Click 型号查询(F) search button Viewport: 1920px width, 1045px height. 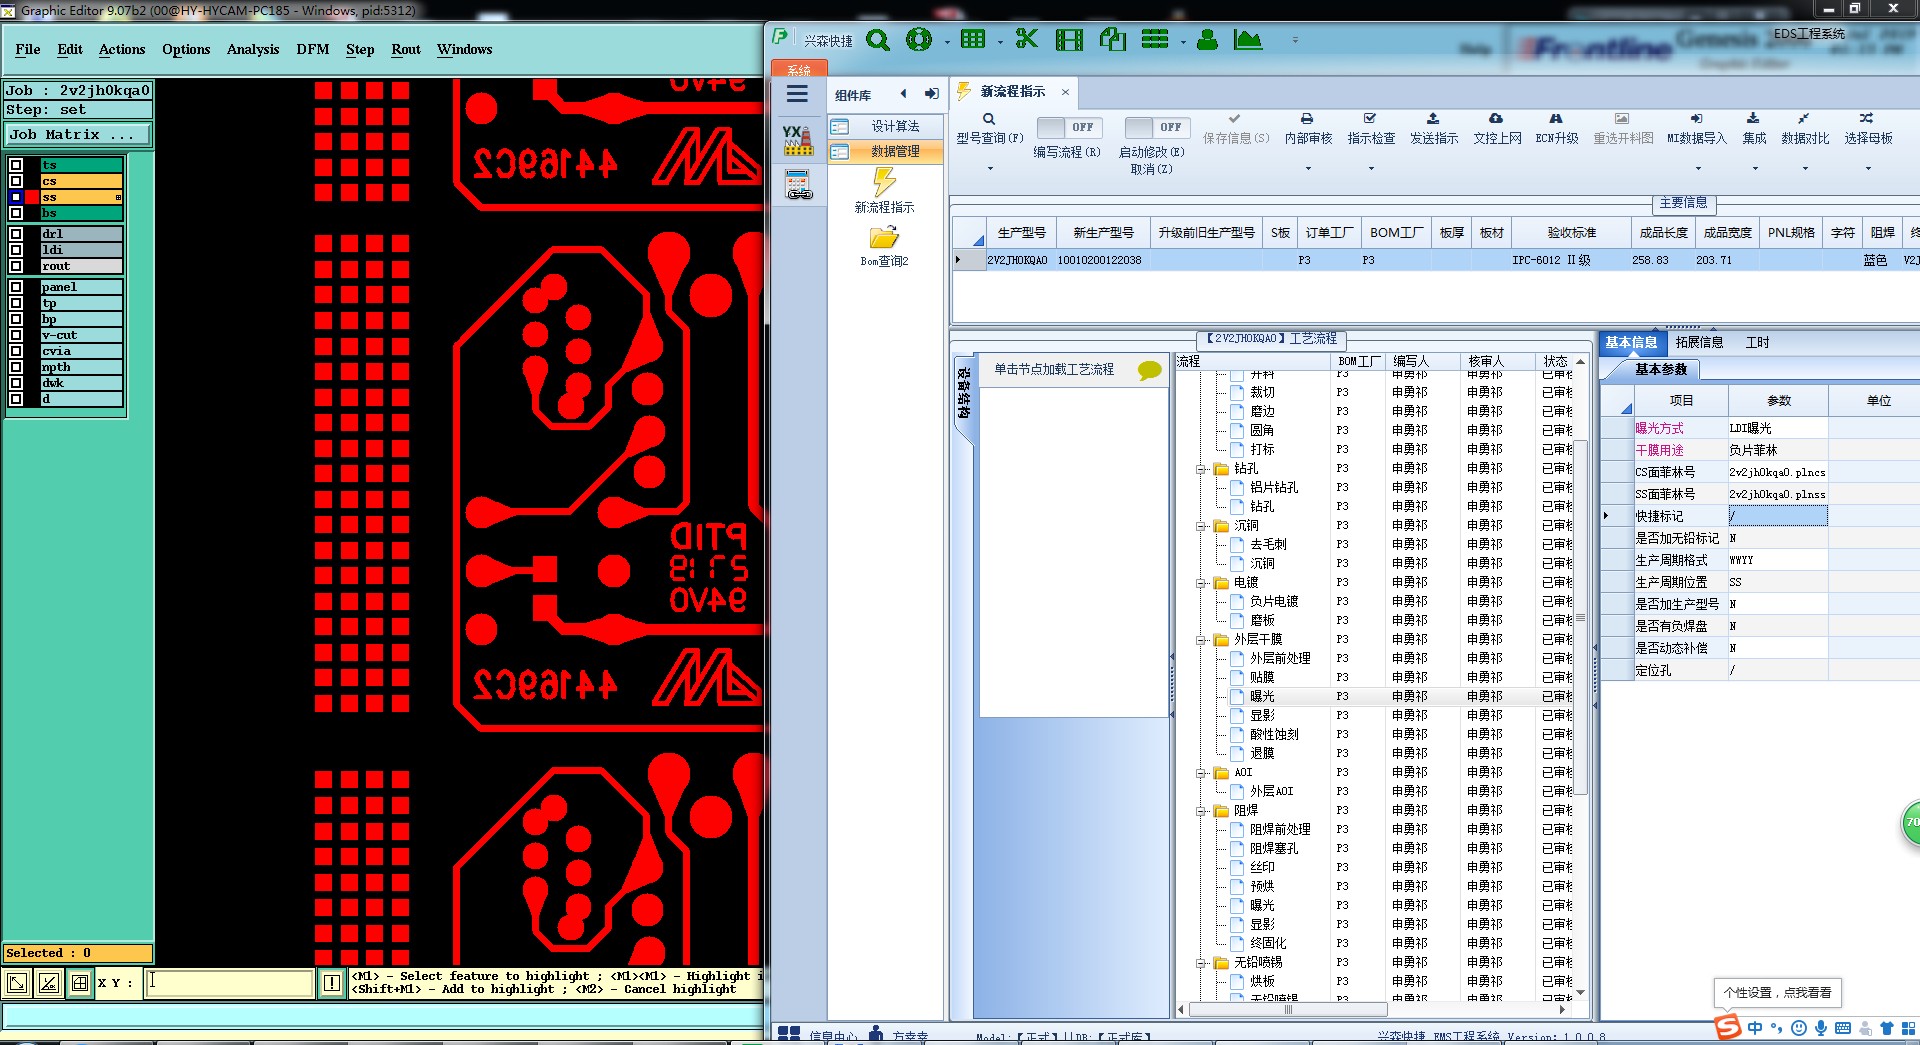pyautogui.click(x=989, y=129)
